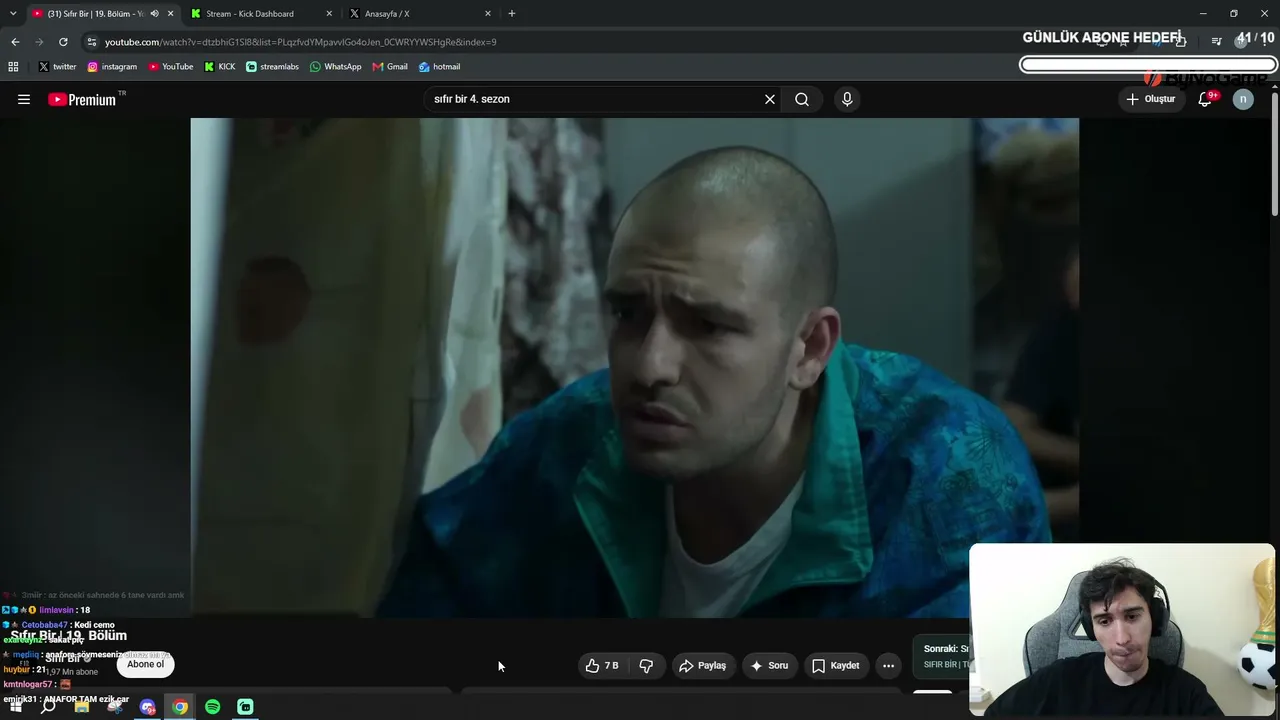1280x720 pixels.
Task: Clear the YouTube search text
Action: click(770, 99)
